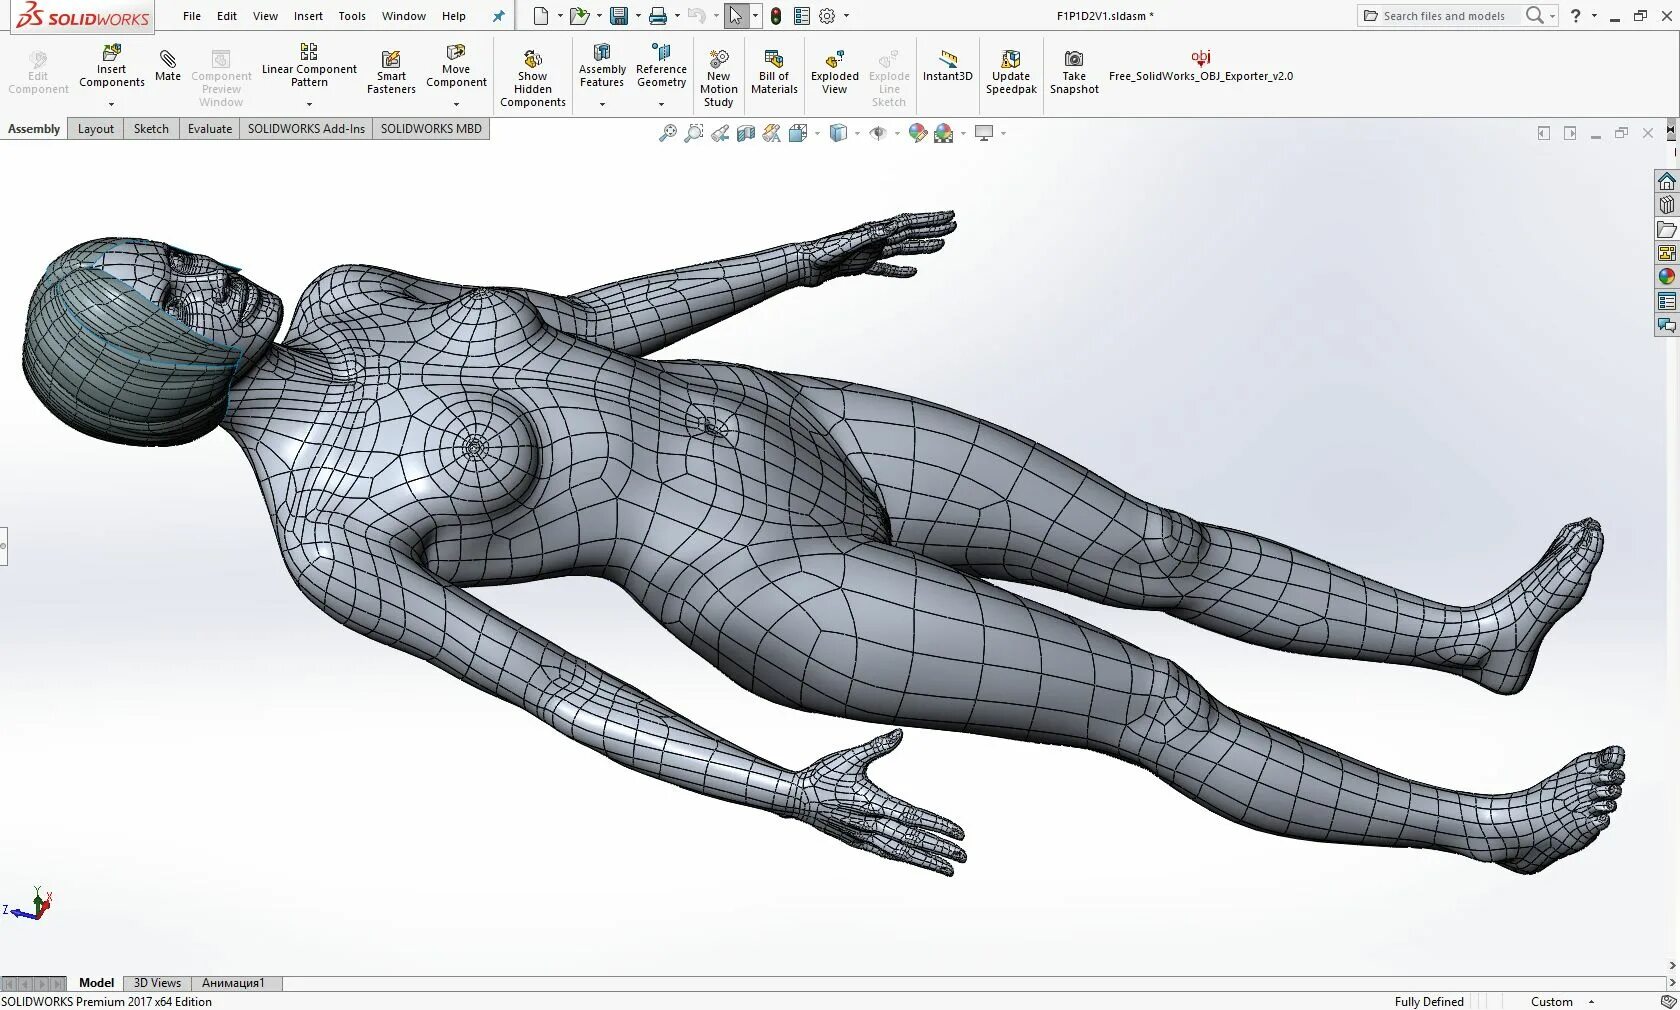Activate the Move Component tool

tap(456, 66)
